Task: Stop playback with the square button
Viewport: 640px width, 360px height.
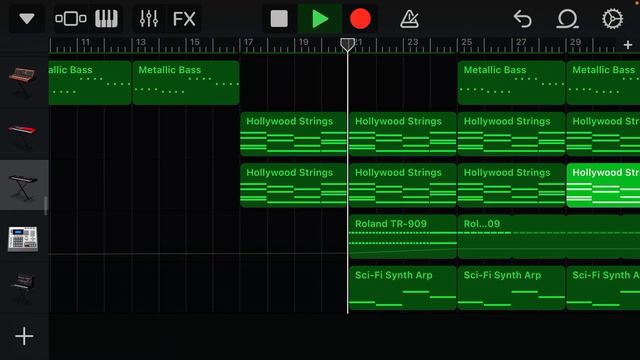Action: [279, 19]
